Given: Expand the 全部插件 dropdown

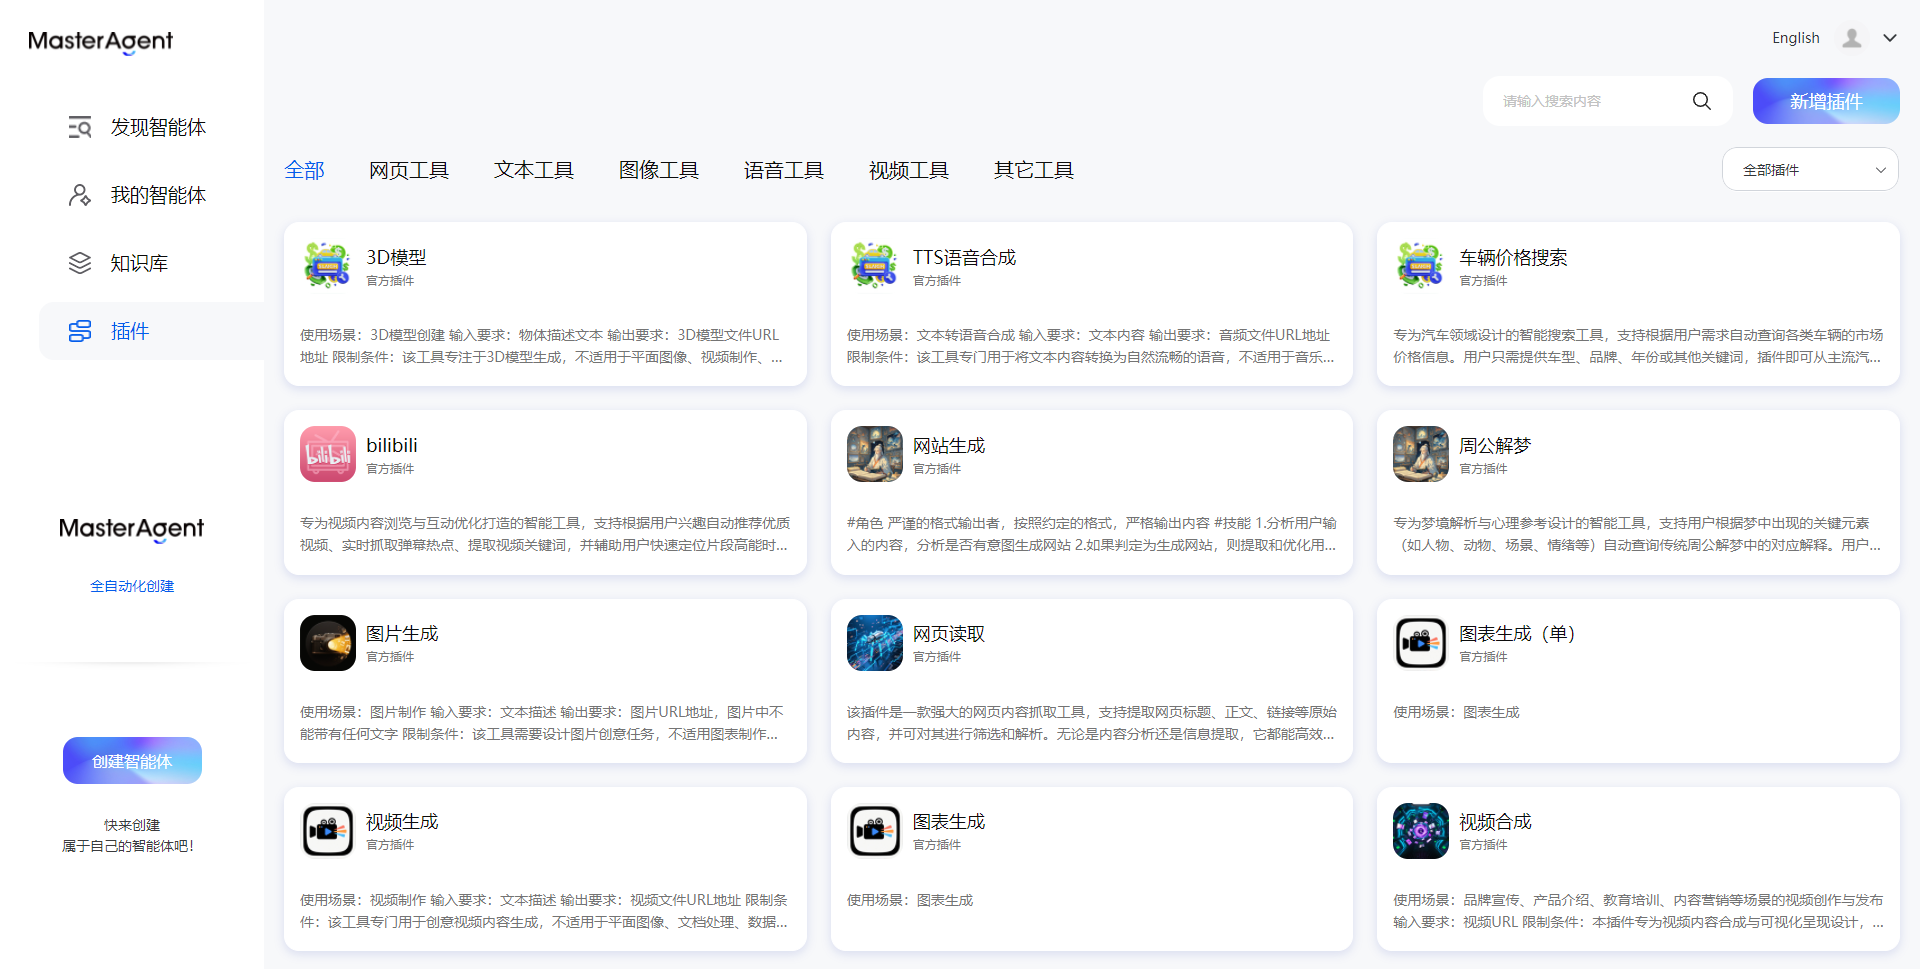Looking at the screenshot, I should point(1810,169).
